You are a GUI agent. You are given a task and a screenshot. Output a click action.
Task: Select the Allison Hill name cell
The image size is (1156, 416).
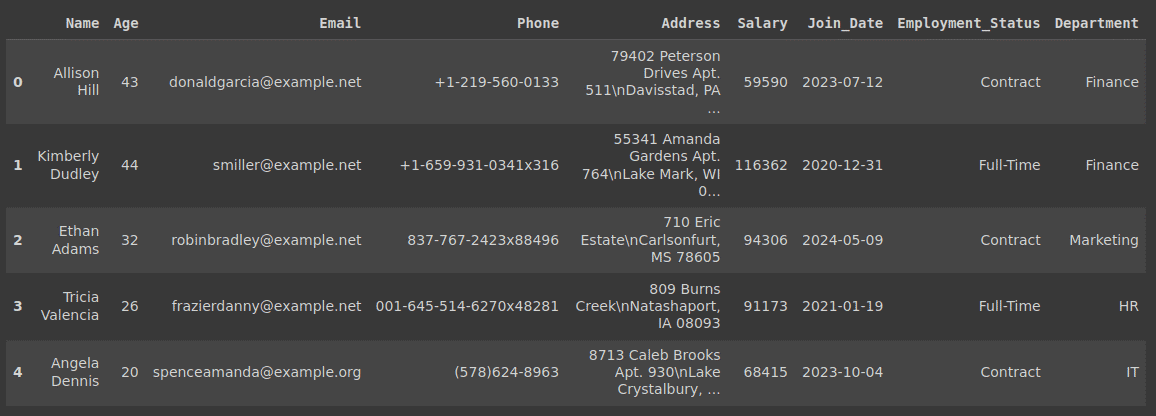[x=76, y=82]
